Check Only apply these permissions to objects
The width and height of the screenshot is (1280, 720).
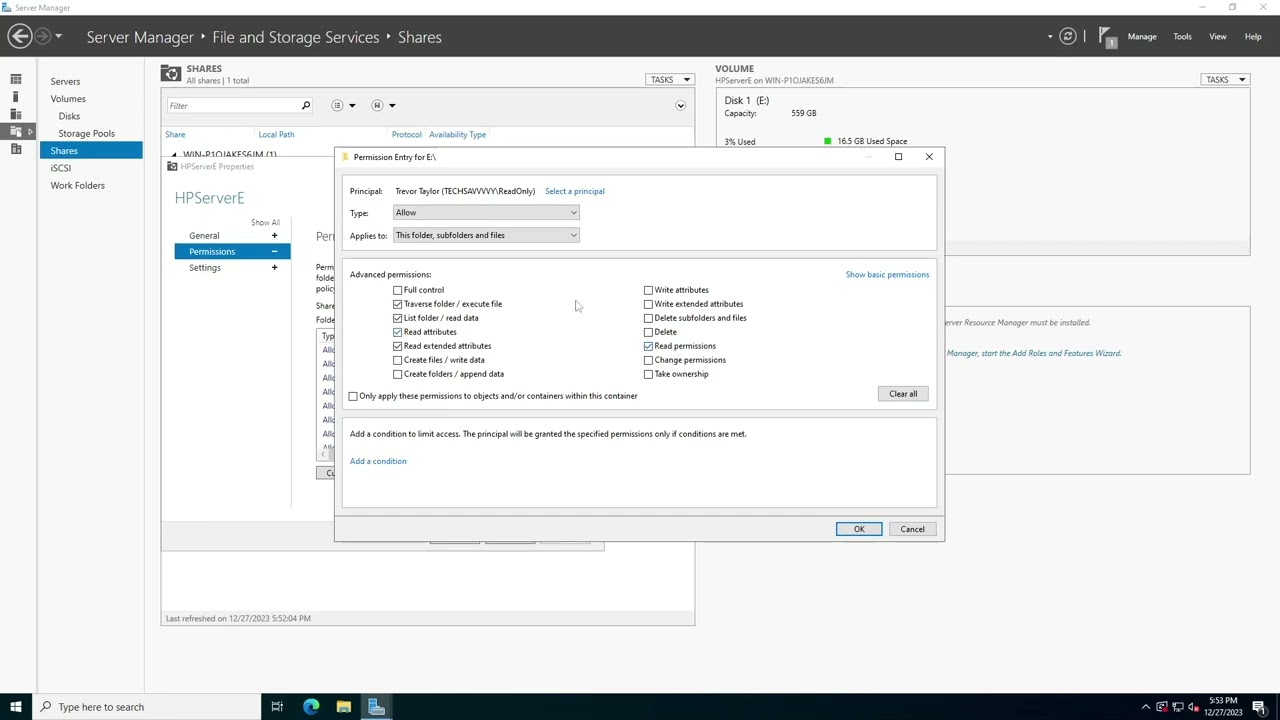[x=353, y=396]
